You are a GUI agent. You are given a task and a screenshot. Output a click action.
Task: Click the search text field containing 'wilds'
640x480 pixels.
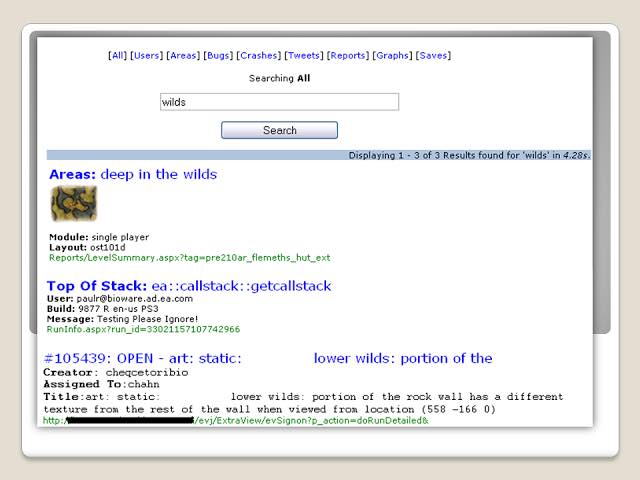279,102
